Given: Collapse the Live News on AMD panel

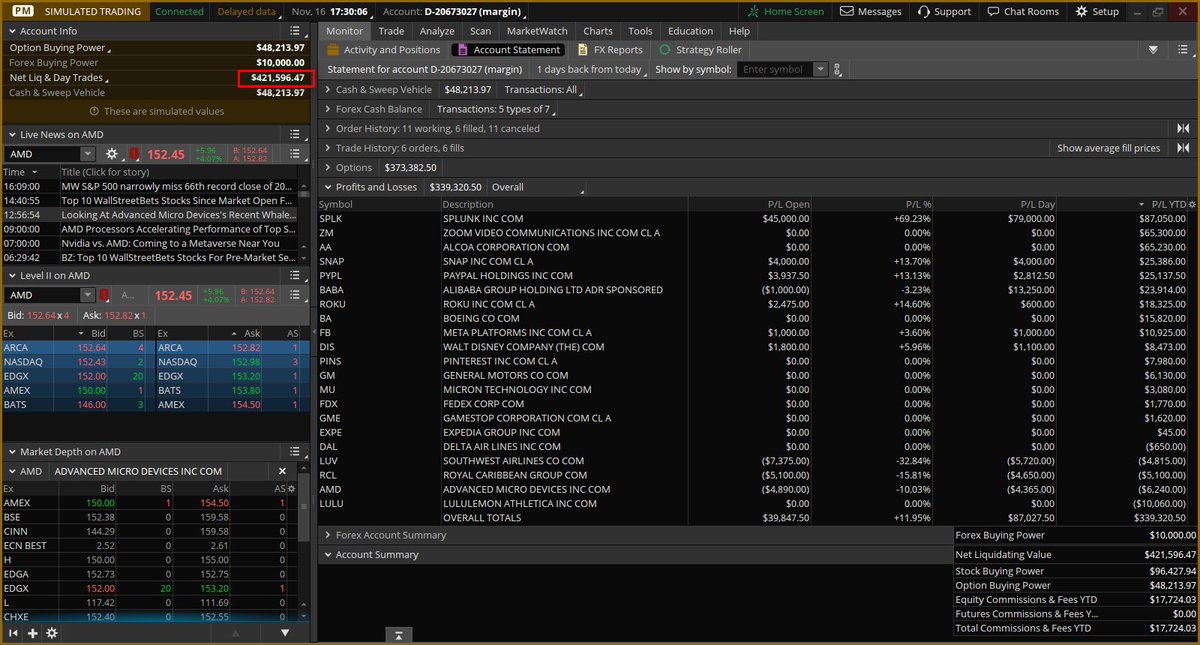Looking at the screenshot, I should coord(12,134).
